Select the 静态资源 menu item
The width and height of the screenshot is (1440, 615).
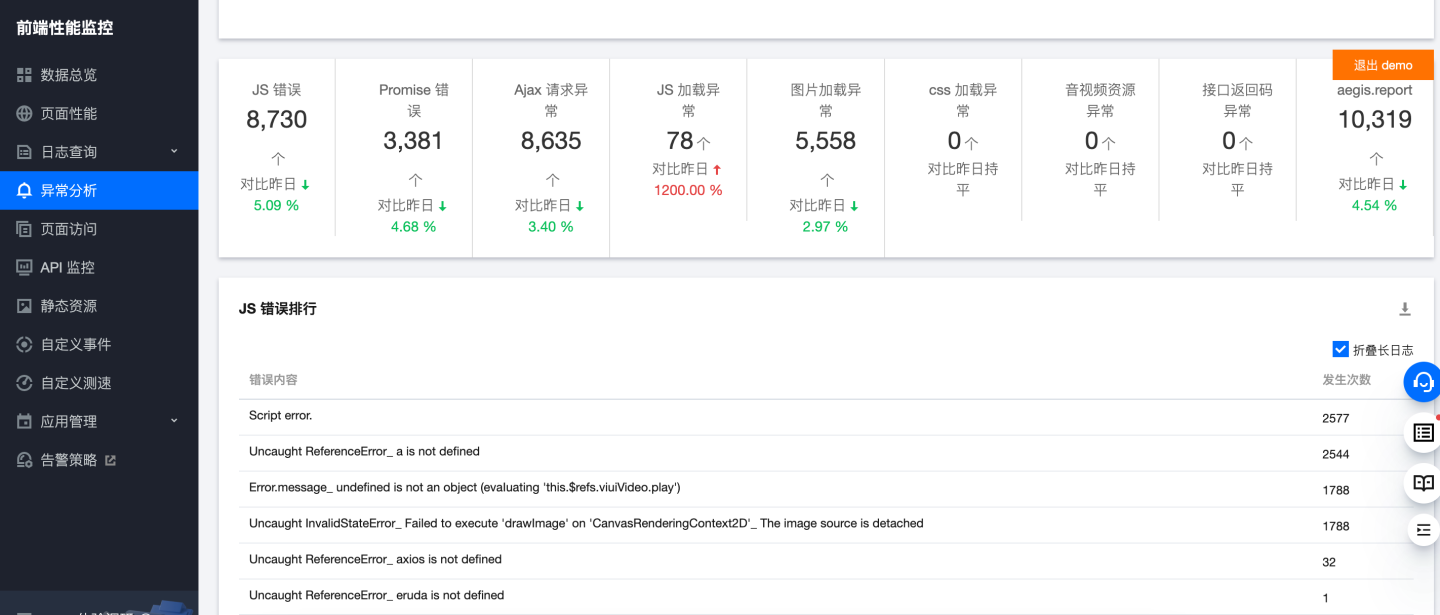pyautogui.click(x=68, y=306)
